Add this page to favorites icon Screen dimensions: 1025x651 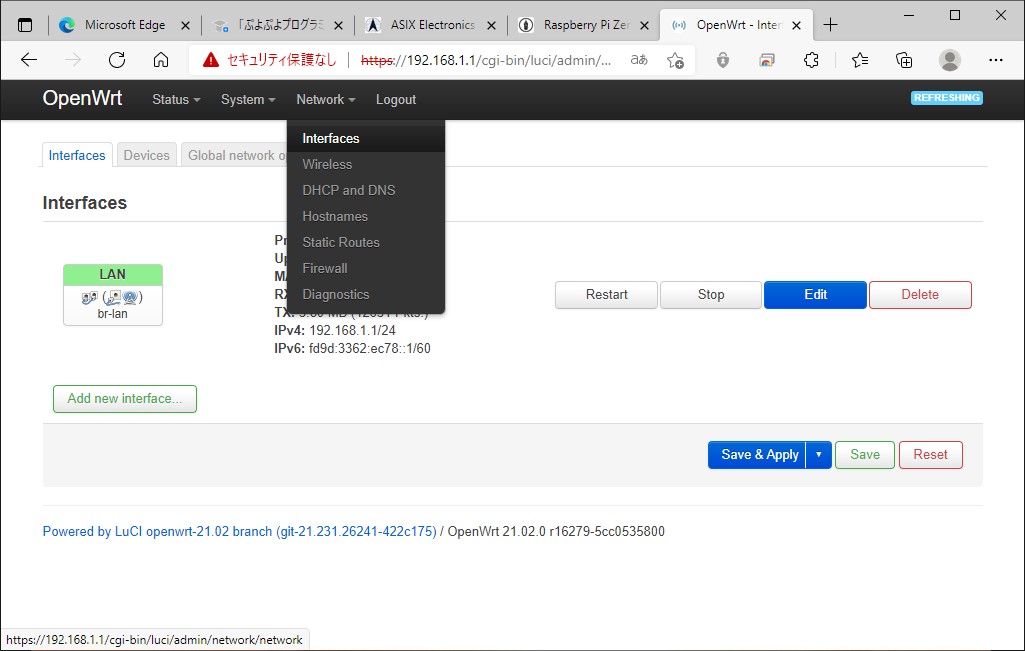point(675,60)
